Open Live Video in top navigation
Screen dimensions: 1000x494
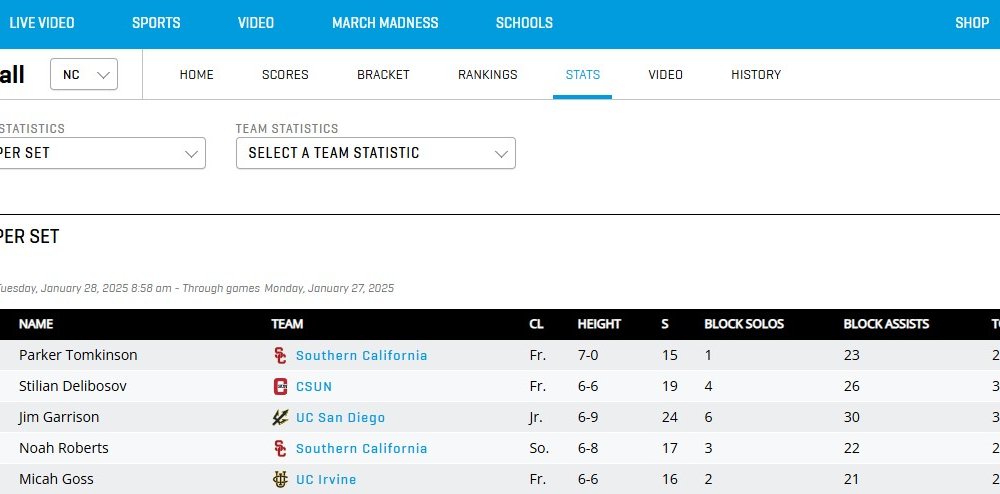[x=41, y=23]
